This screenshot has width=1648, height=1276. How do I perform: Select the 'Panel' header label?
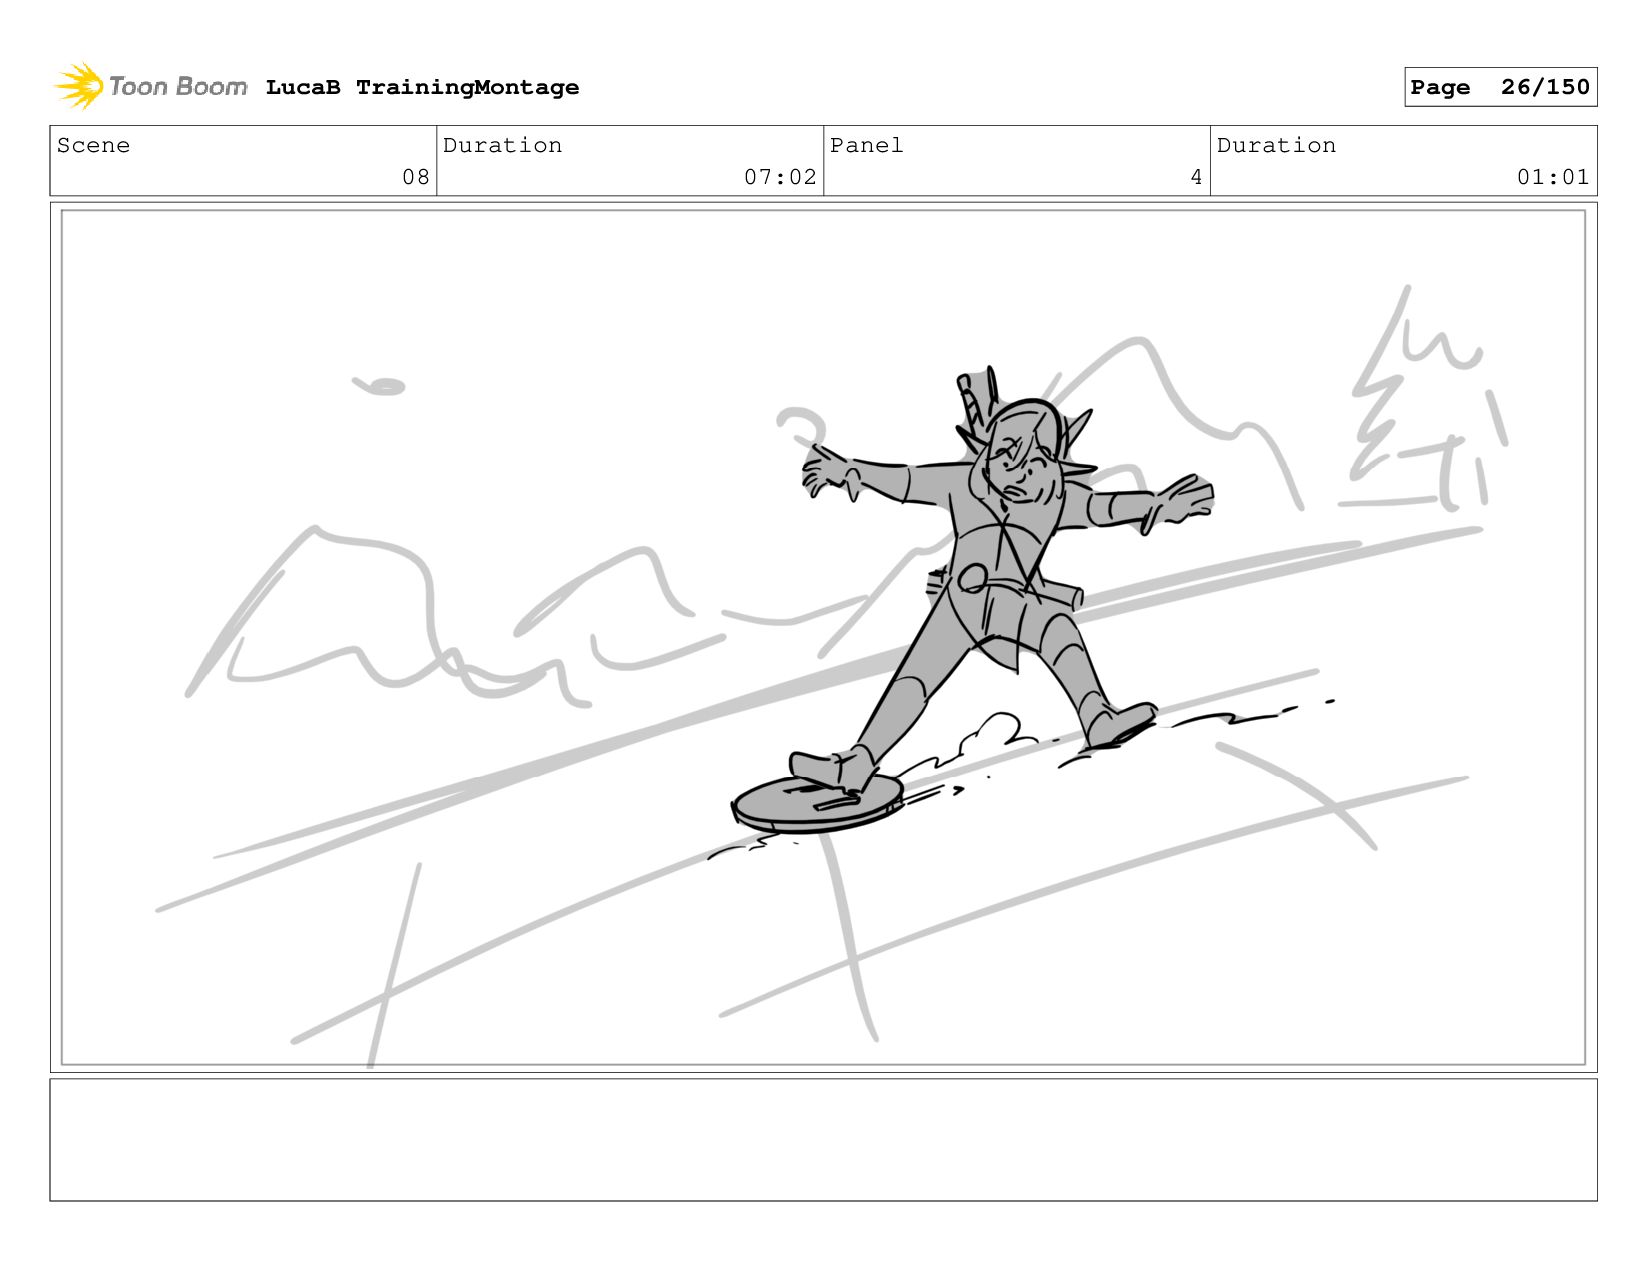coord(866,145)
